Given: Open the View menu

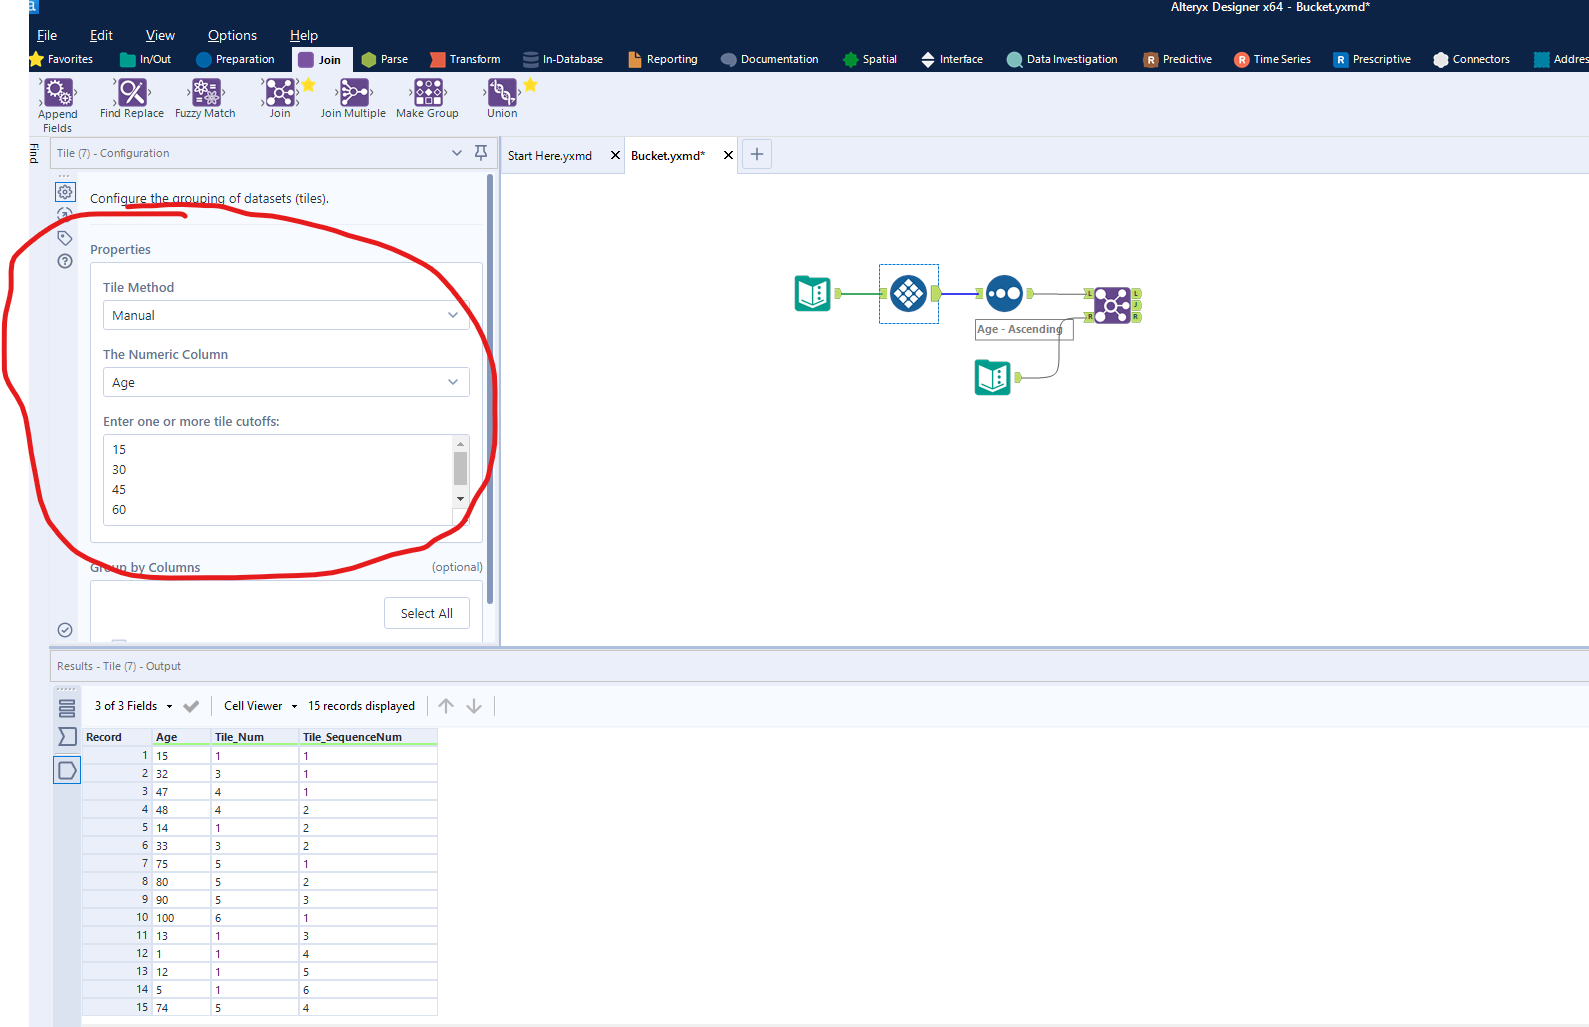Looking at the screenshot, I should tap(160, 35).
